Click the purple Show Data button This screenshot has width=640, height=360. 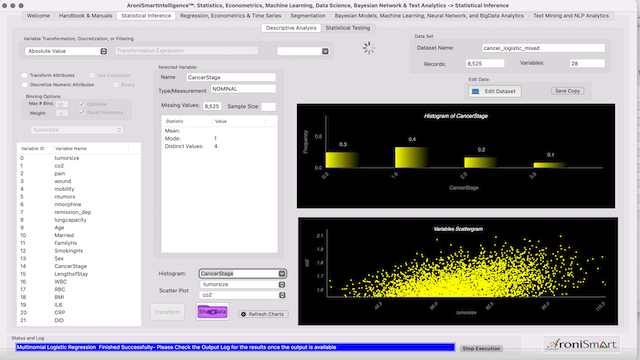pos(212,312)
